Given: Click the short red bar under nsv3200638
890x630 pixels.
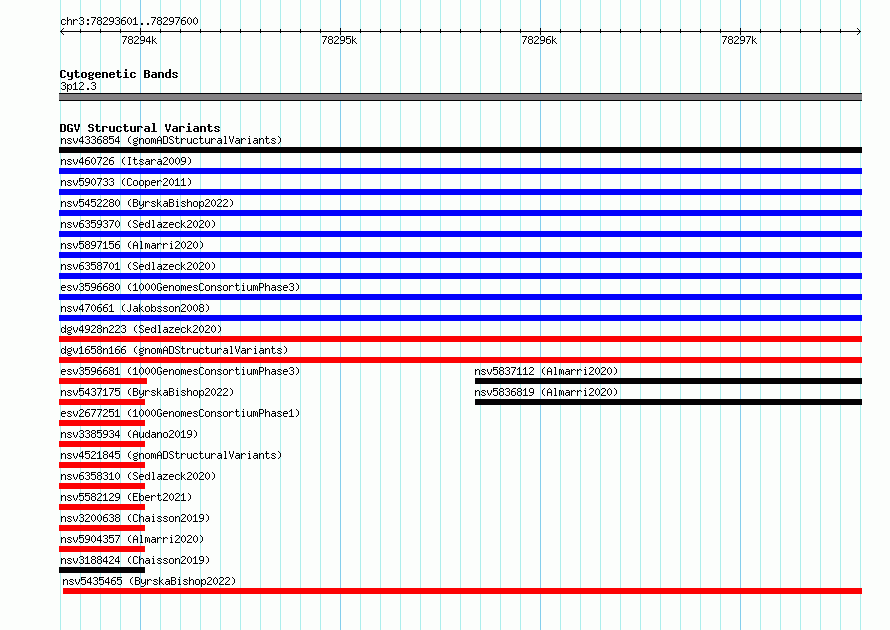Looking at the screenshot, I should (x=102, y=528).
